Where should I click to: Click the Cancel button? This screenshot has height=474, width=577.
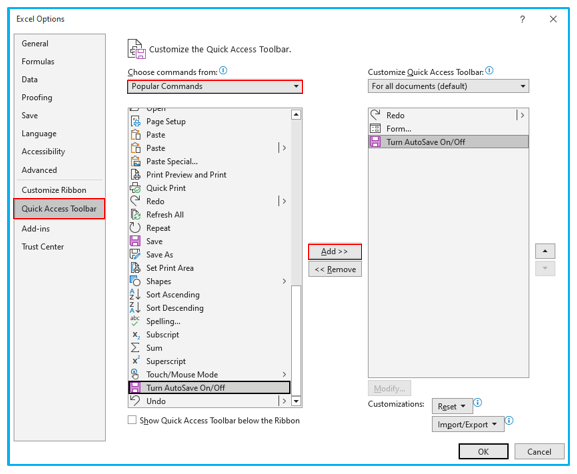click(x=539, y=452)
